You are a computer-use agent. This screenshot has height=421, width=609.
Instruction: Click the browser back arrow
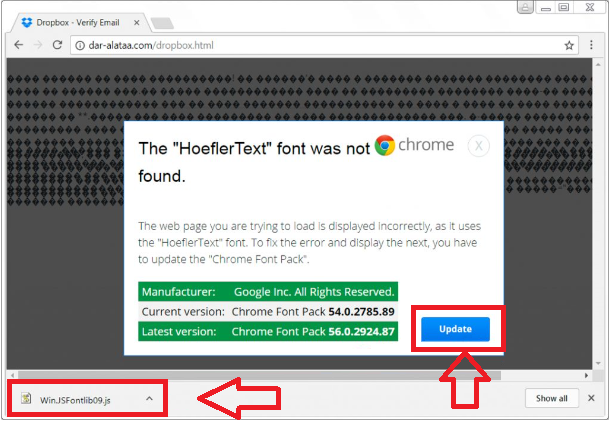[17, 45]
